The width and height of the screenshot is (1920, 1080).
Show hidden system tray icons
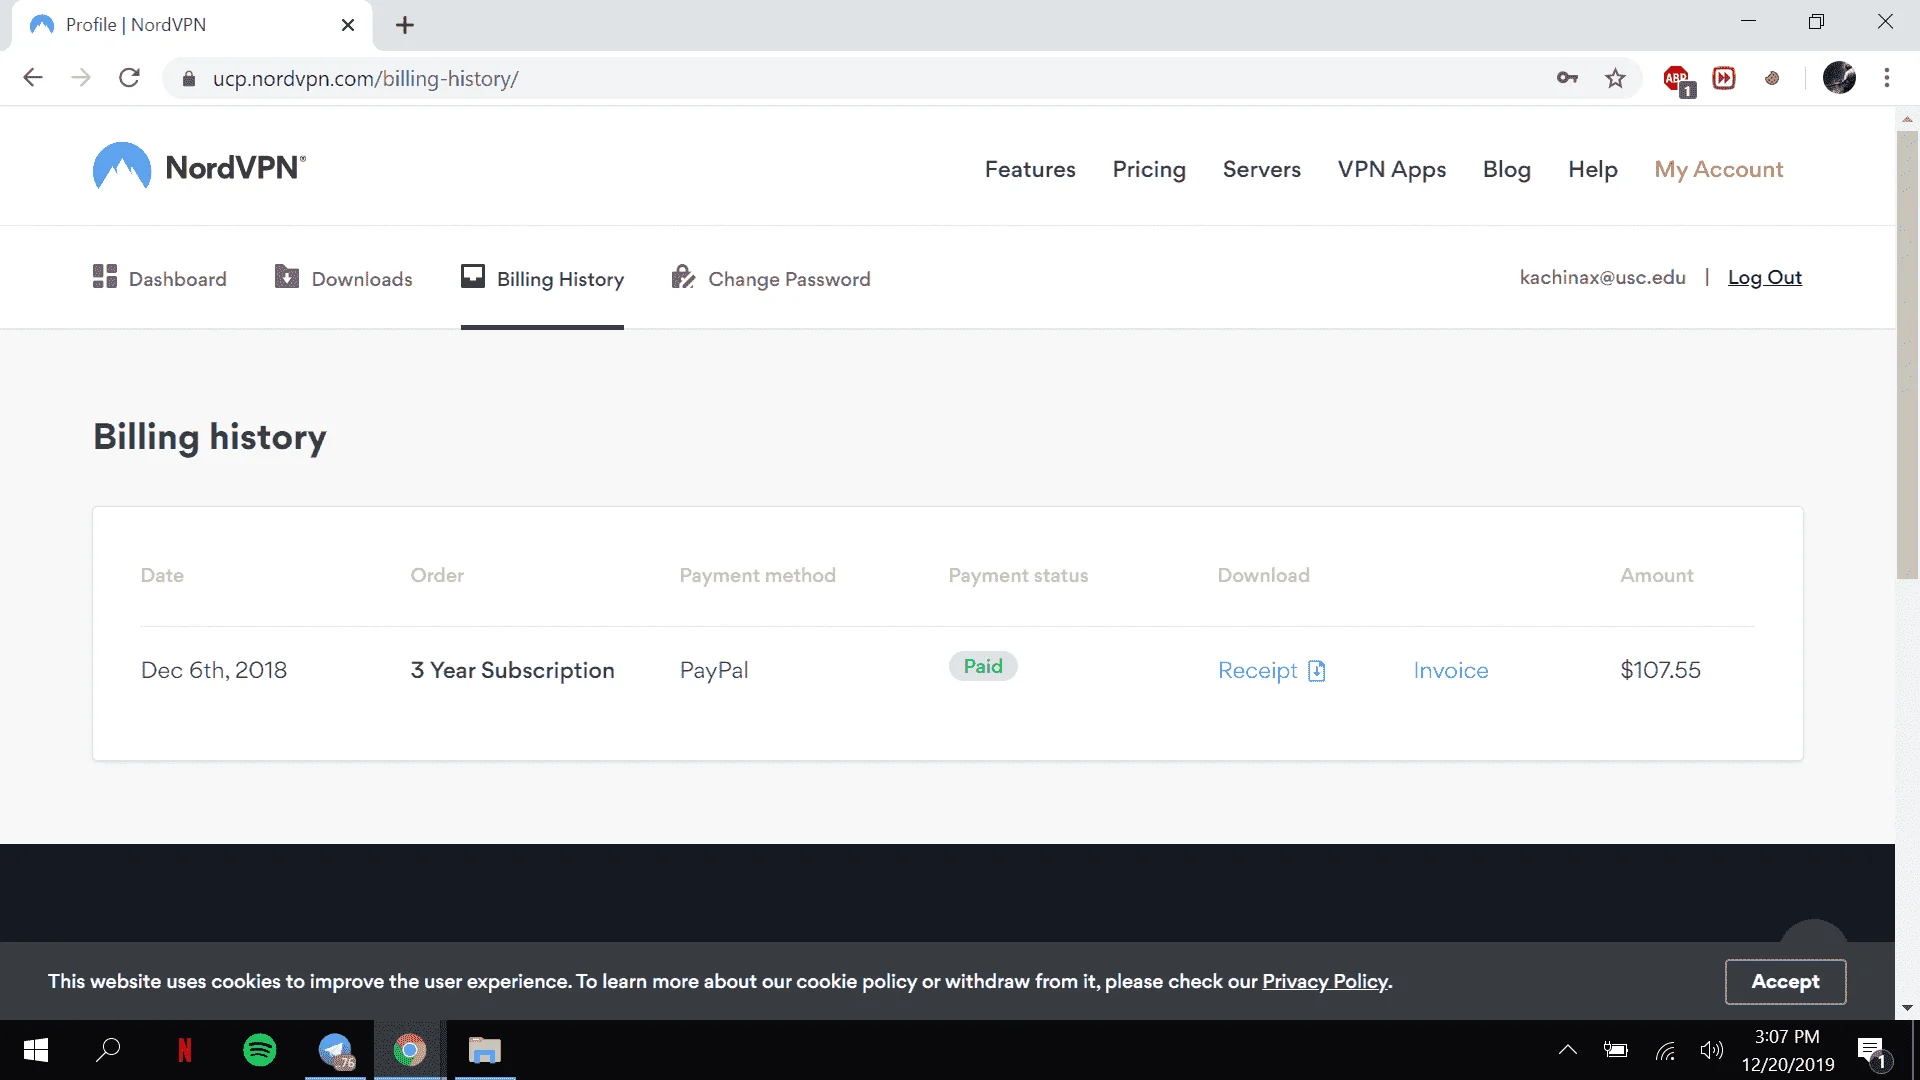1568,1050
